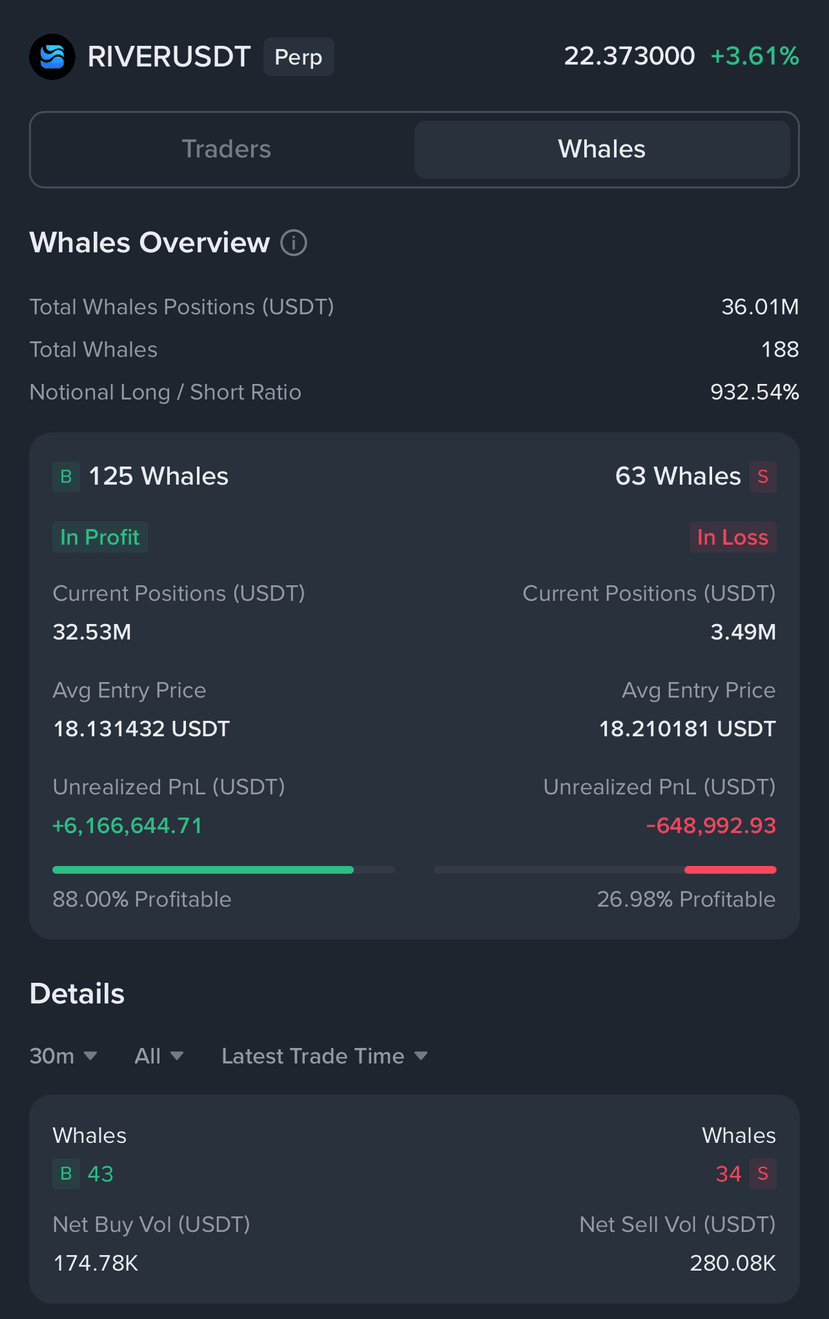Image resolution: width=829 pixels, height=1319 pixels.
Task: Tap the RIVER coin logo icon
Action: 52,57
